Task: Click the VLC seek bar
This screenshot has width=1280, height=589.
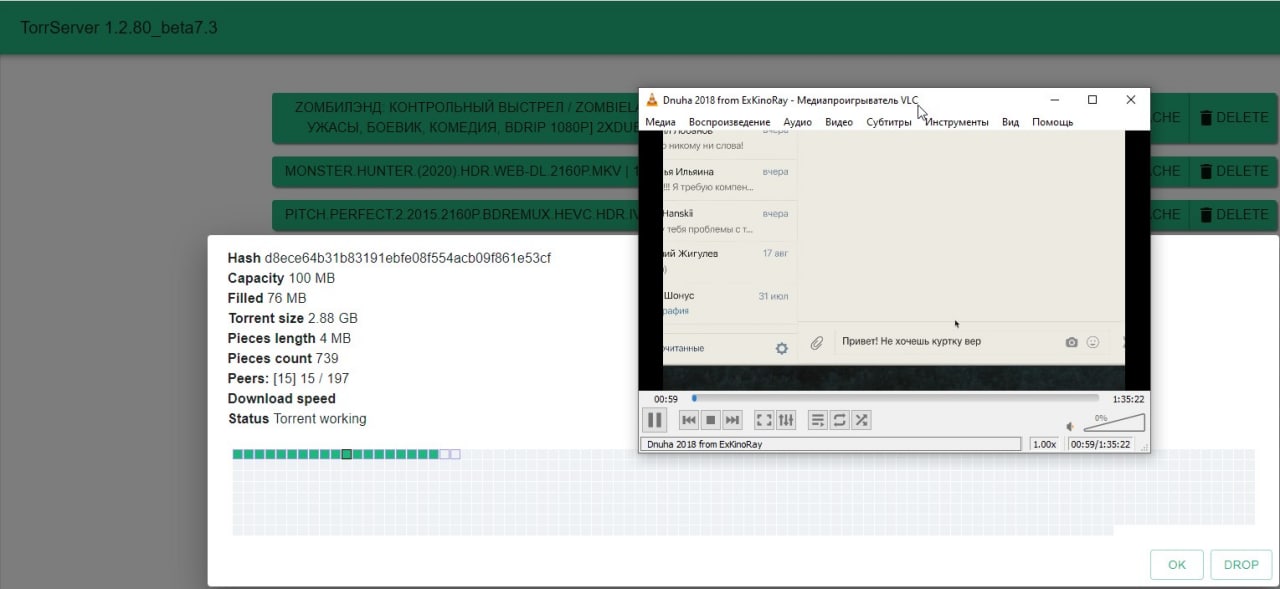Action: point(894,398)
